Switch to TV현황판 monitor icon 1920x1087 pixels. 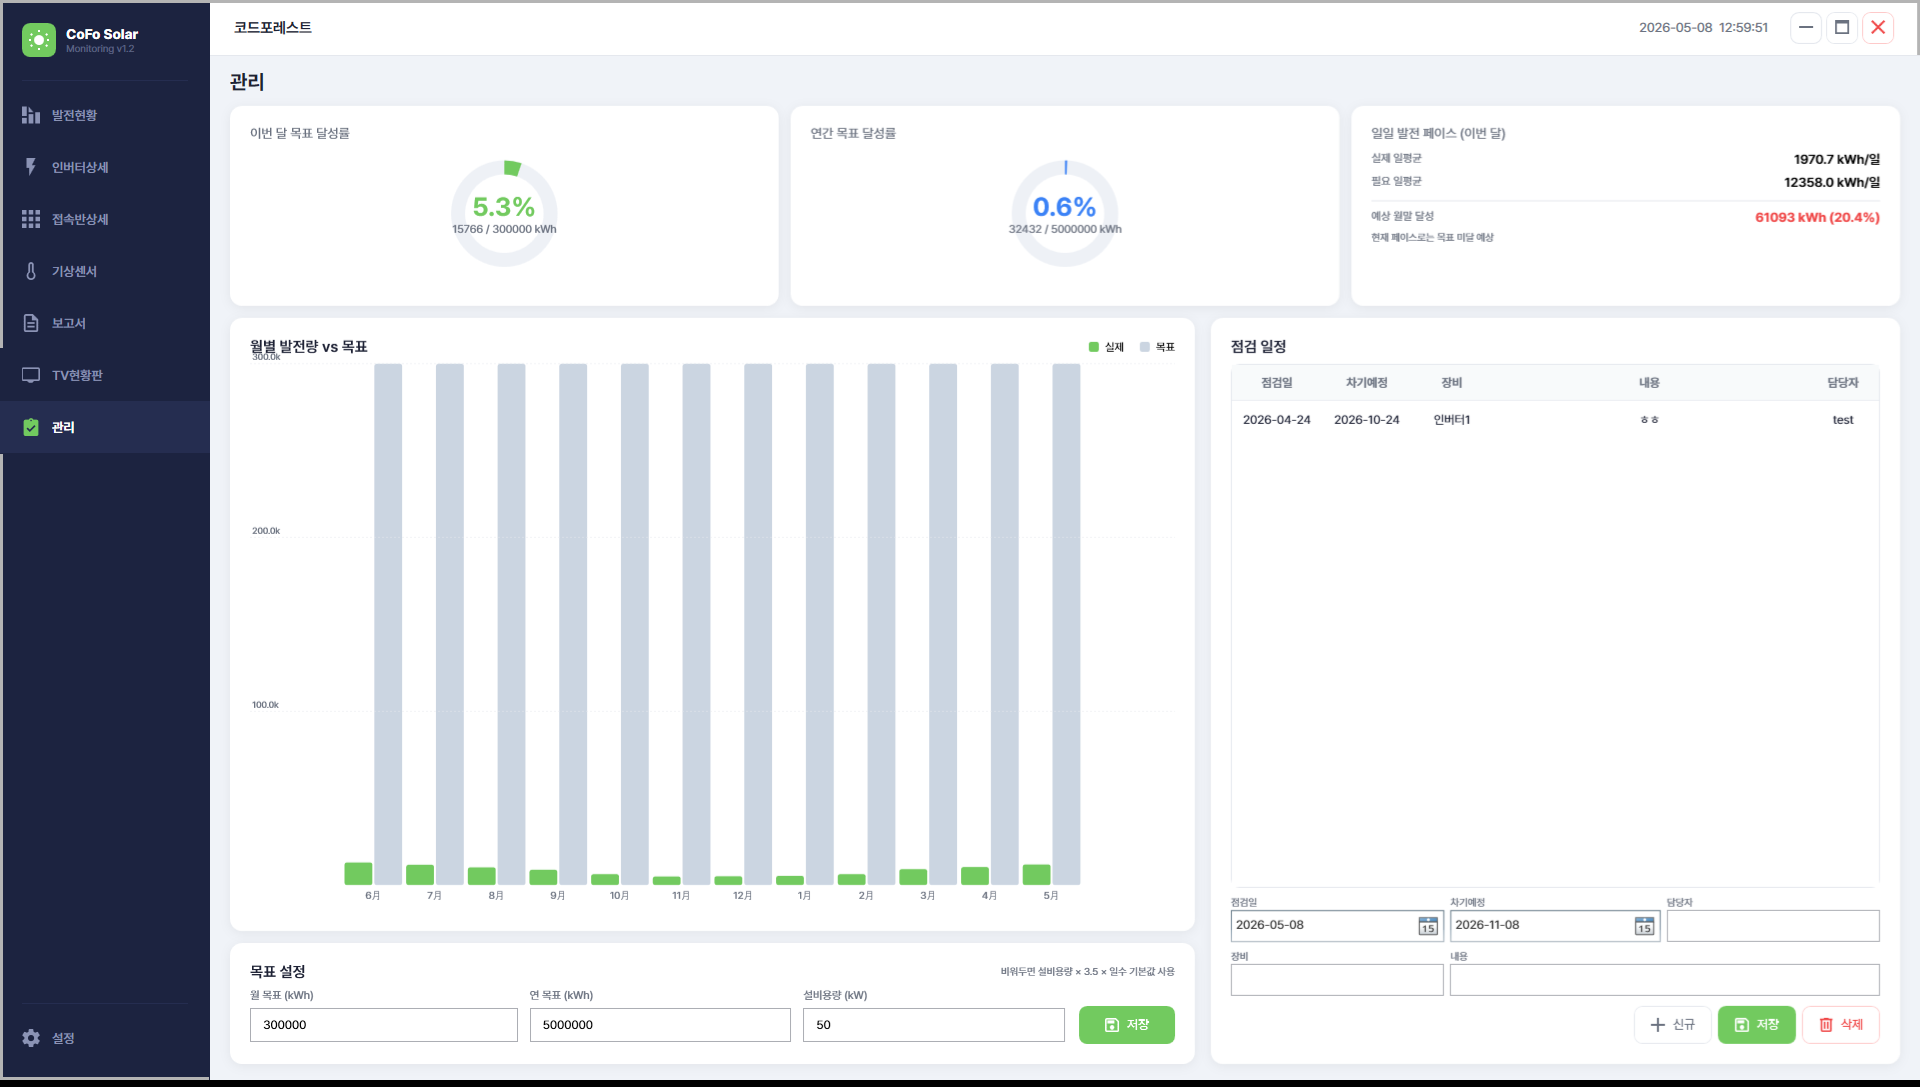(31, 375)
